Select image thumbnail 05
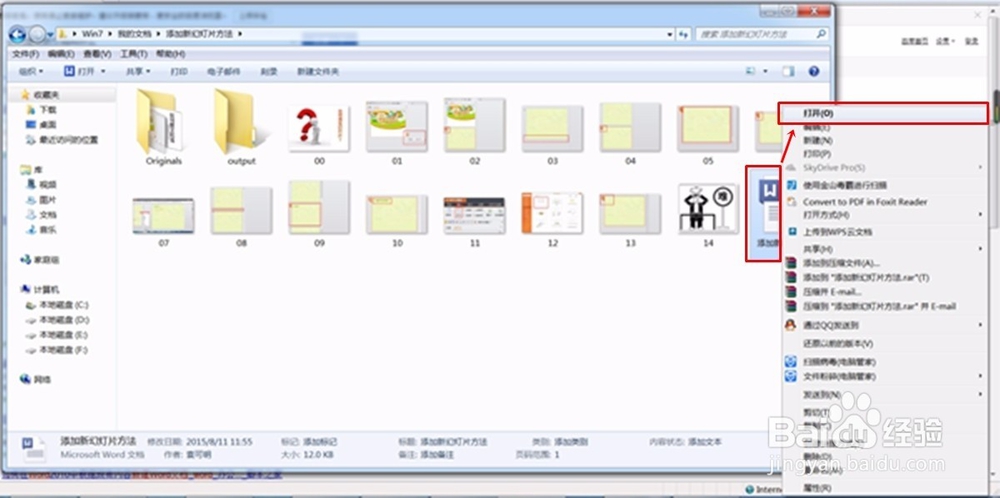The width and height of the screenshot is (1000, 498). (708, 128)
